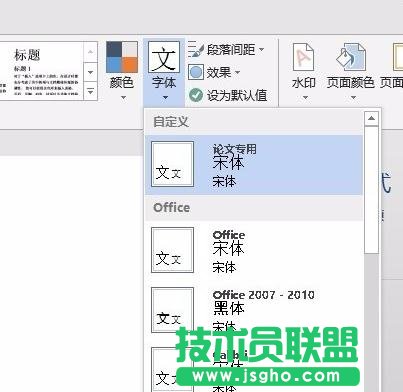This screenshot has height=392, width=403.
Task: Click the 效果 circle icon
Action: pyautogui.click(x=196, y=72)
